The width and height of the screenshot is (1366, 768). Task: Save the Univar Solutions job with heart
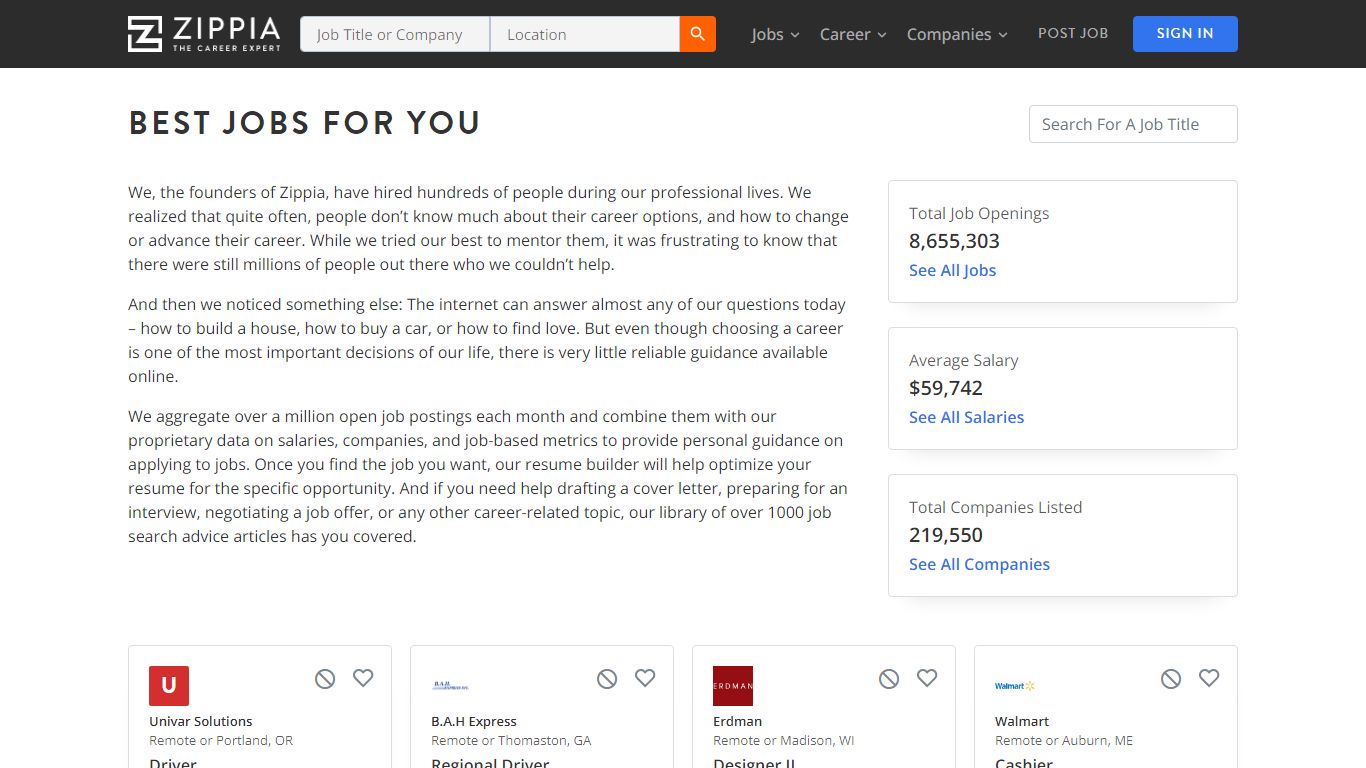[363, 678]
